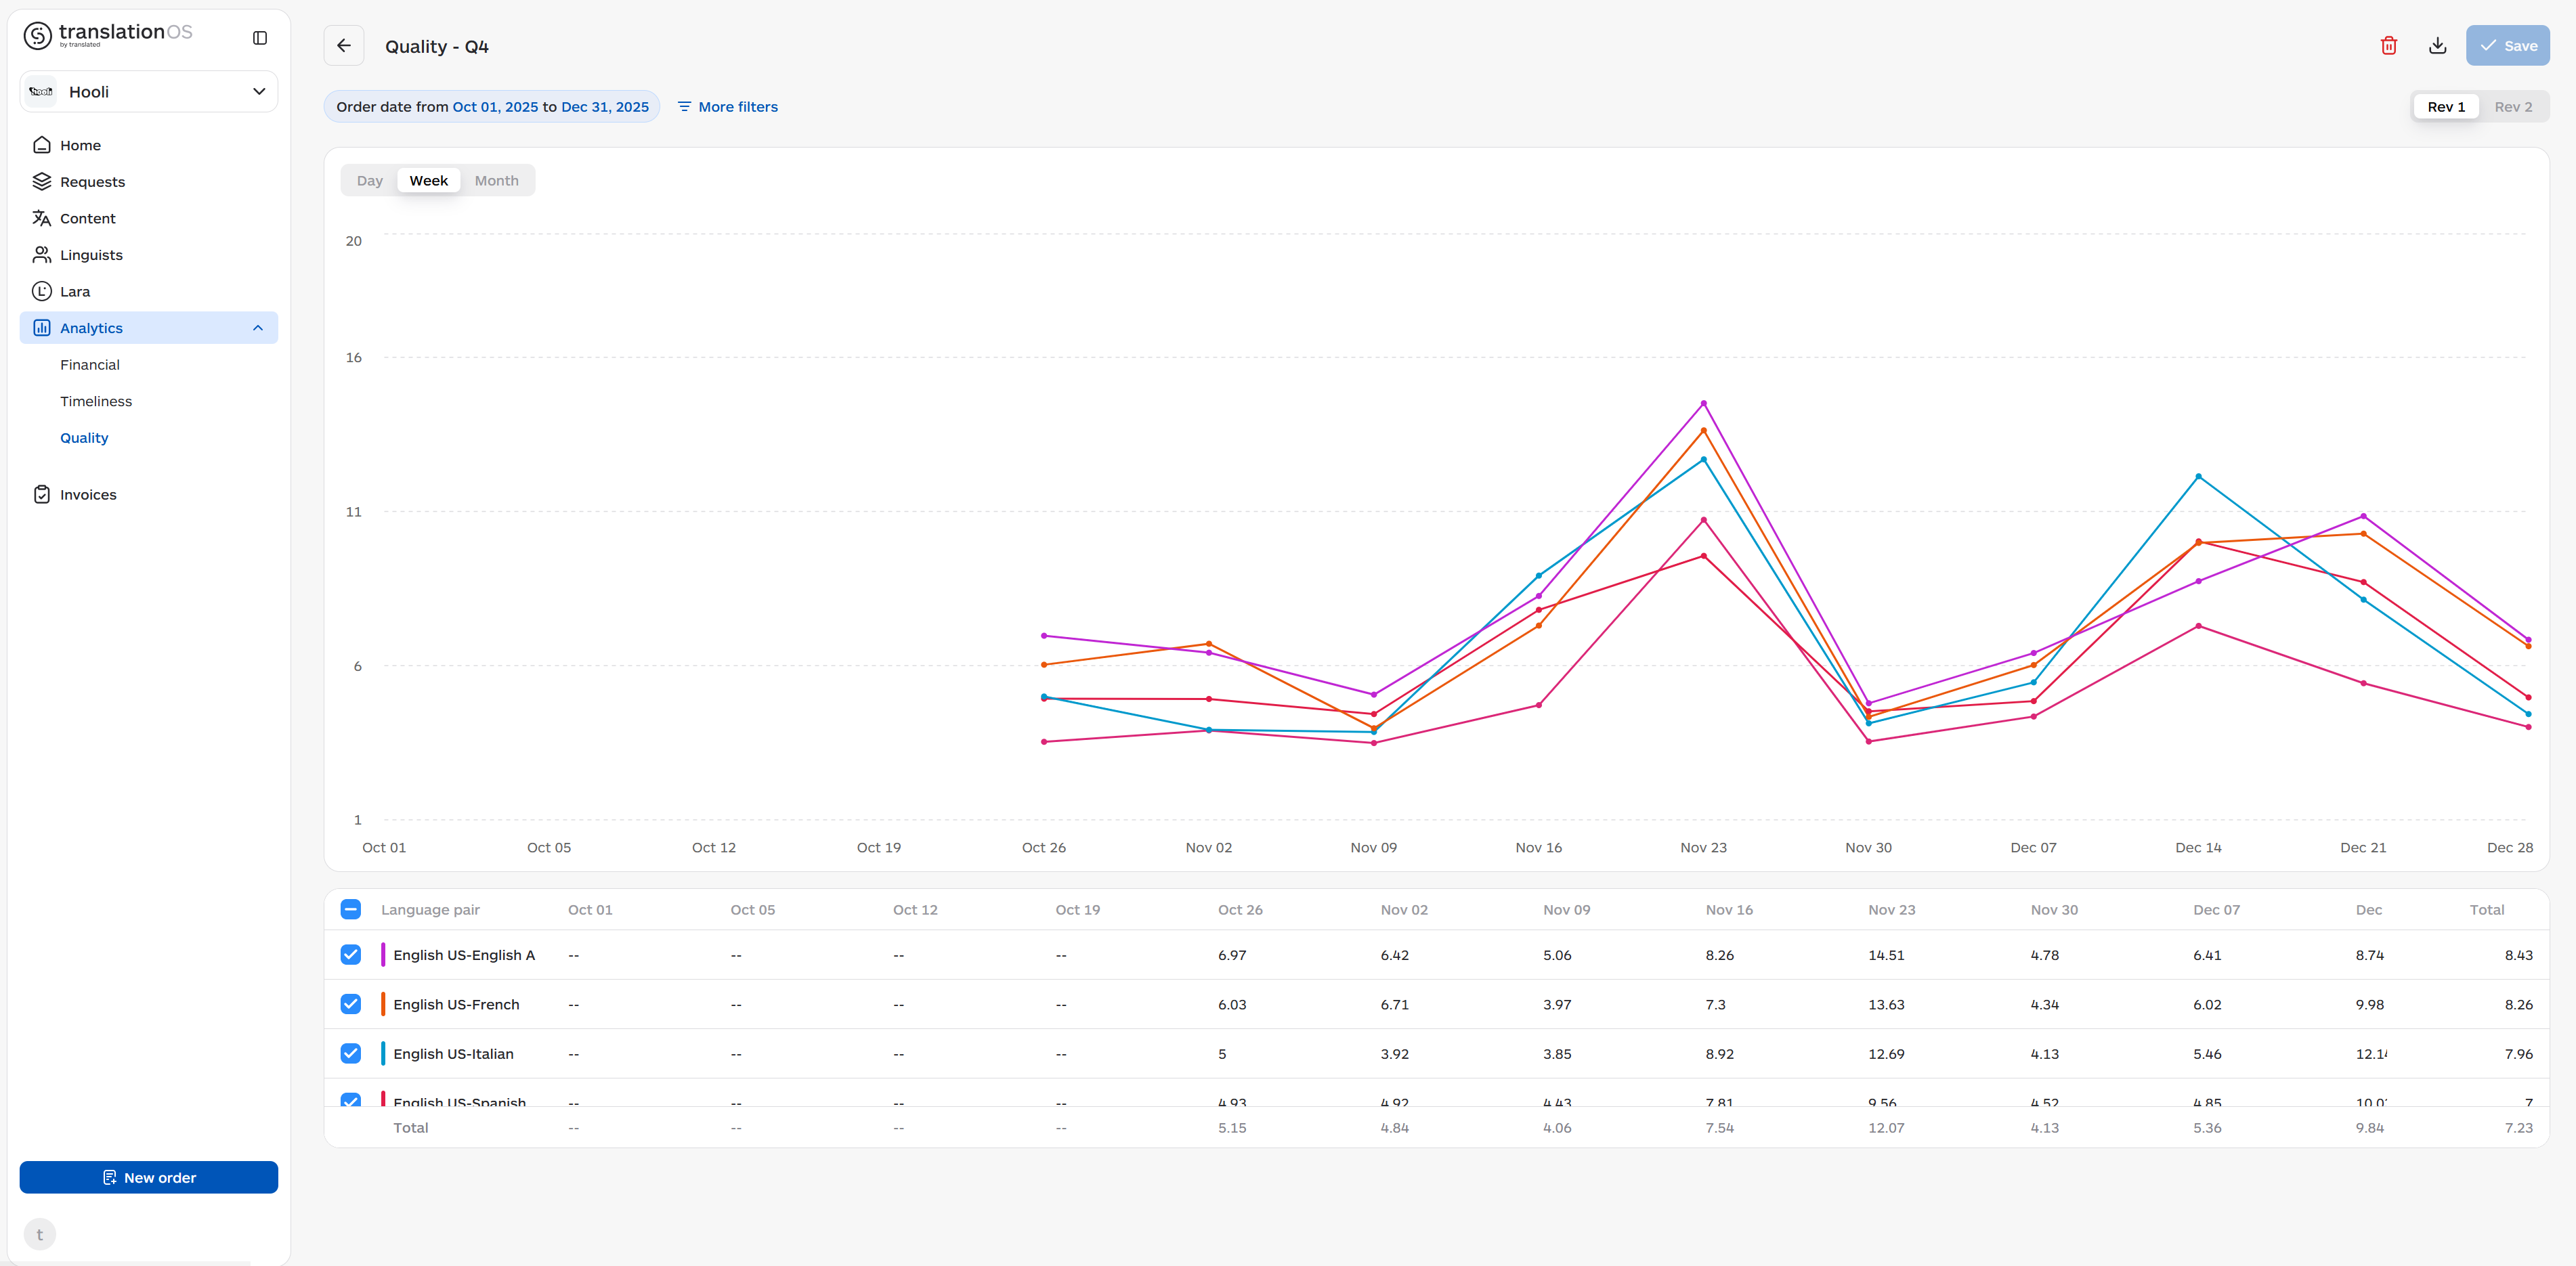Open More filters options
Viewport: 2576px width, 1266px height.
(727, 107)
